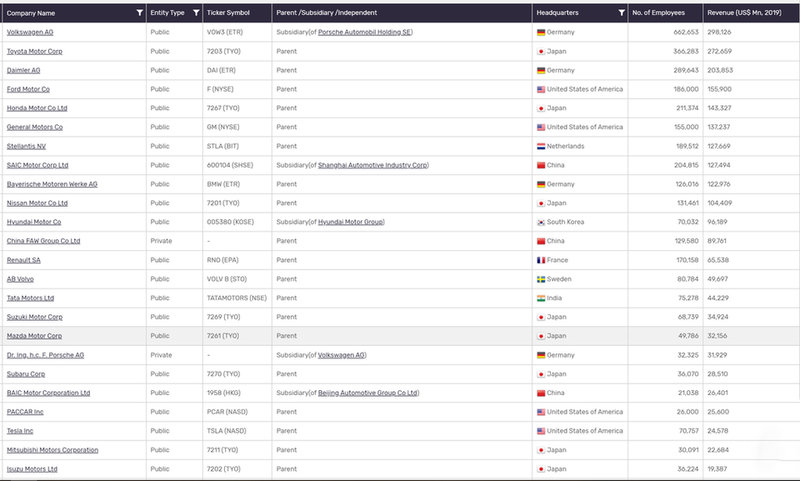The height and width of the screenshot is (481, 800).
Task: Open Mazda Motor Corp link
Action: [34, 336]
